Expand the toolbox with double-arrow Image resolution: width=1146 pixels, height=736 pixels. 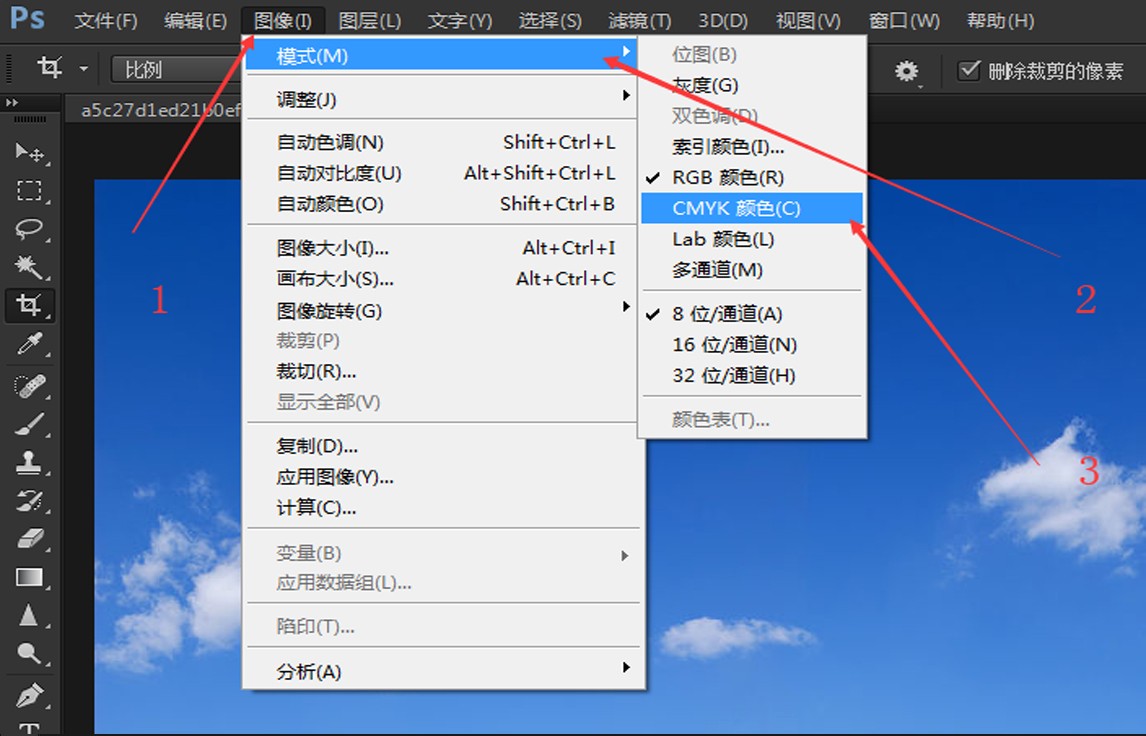coord(12,103)
